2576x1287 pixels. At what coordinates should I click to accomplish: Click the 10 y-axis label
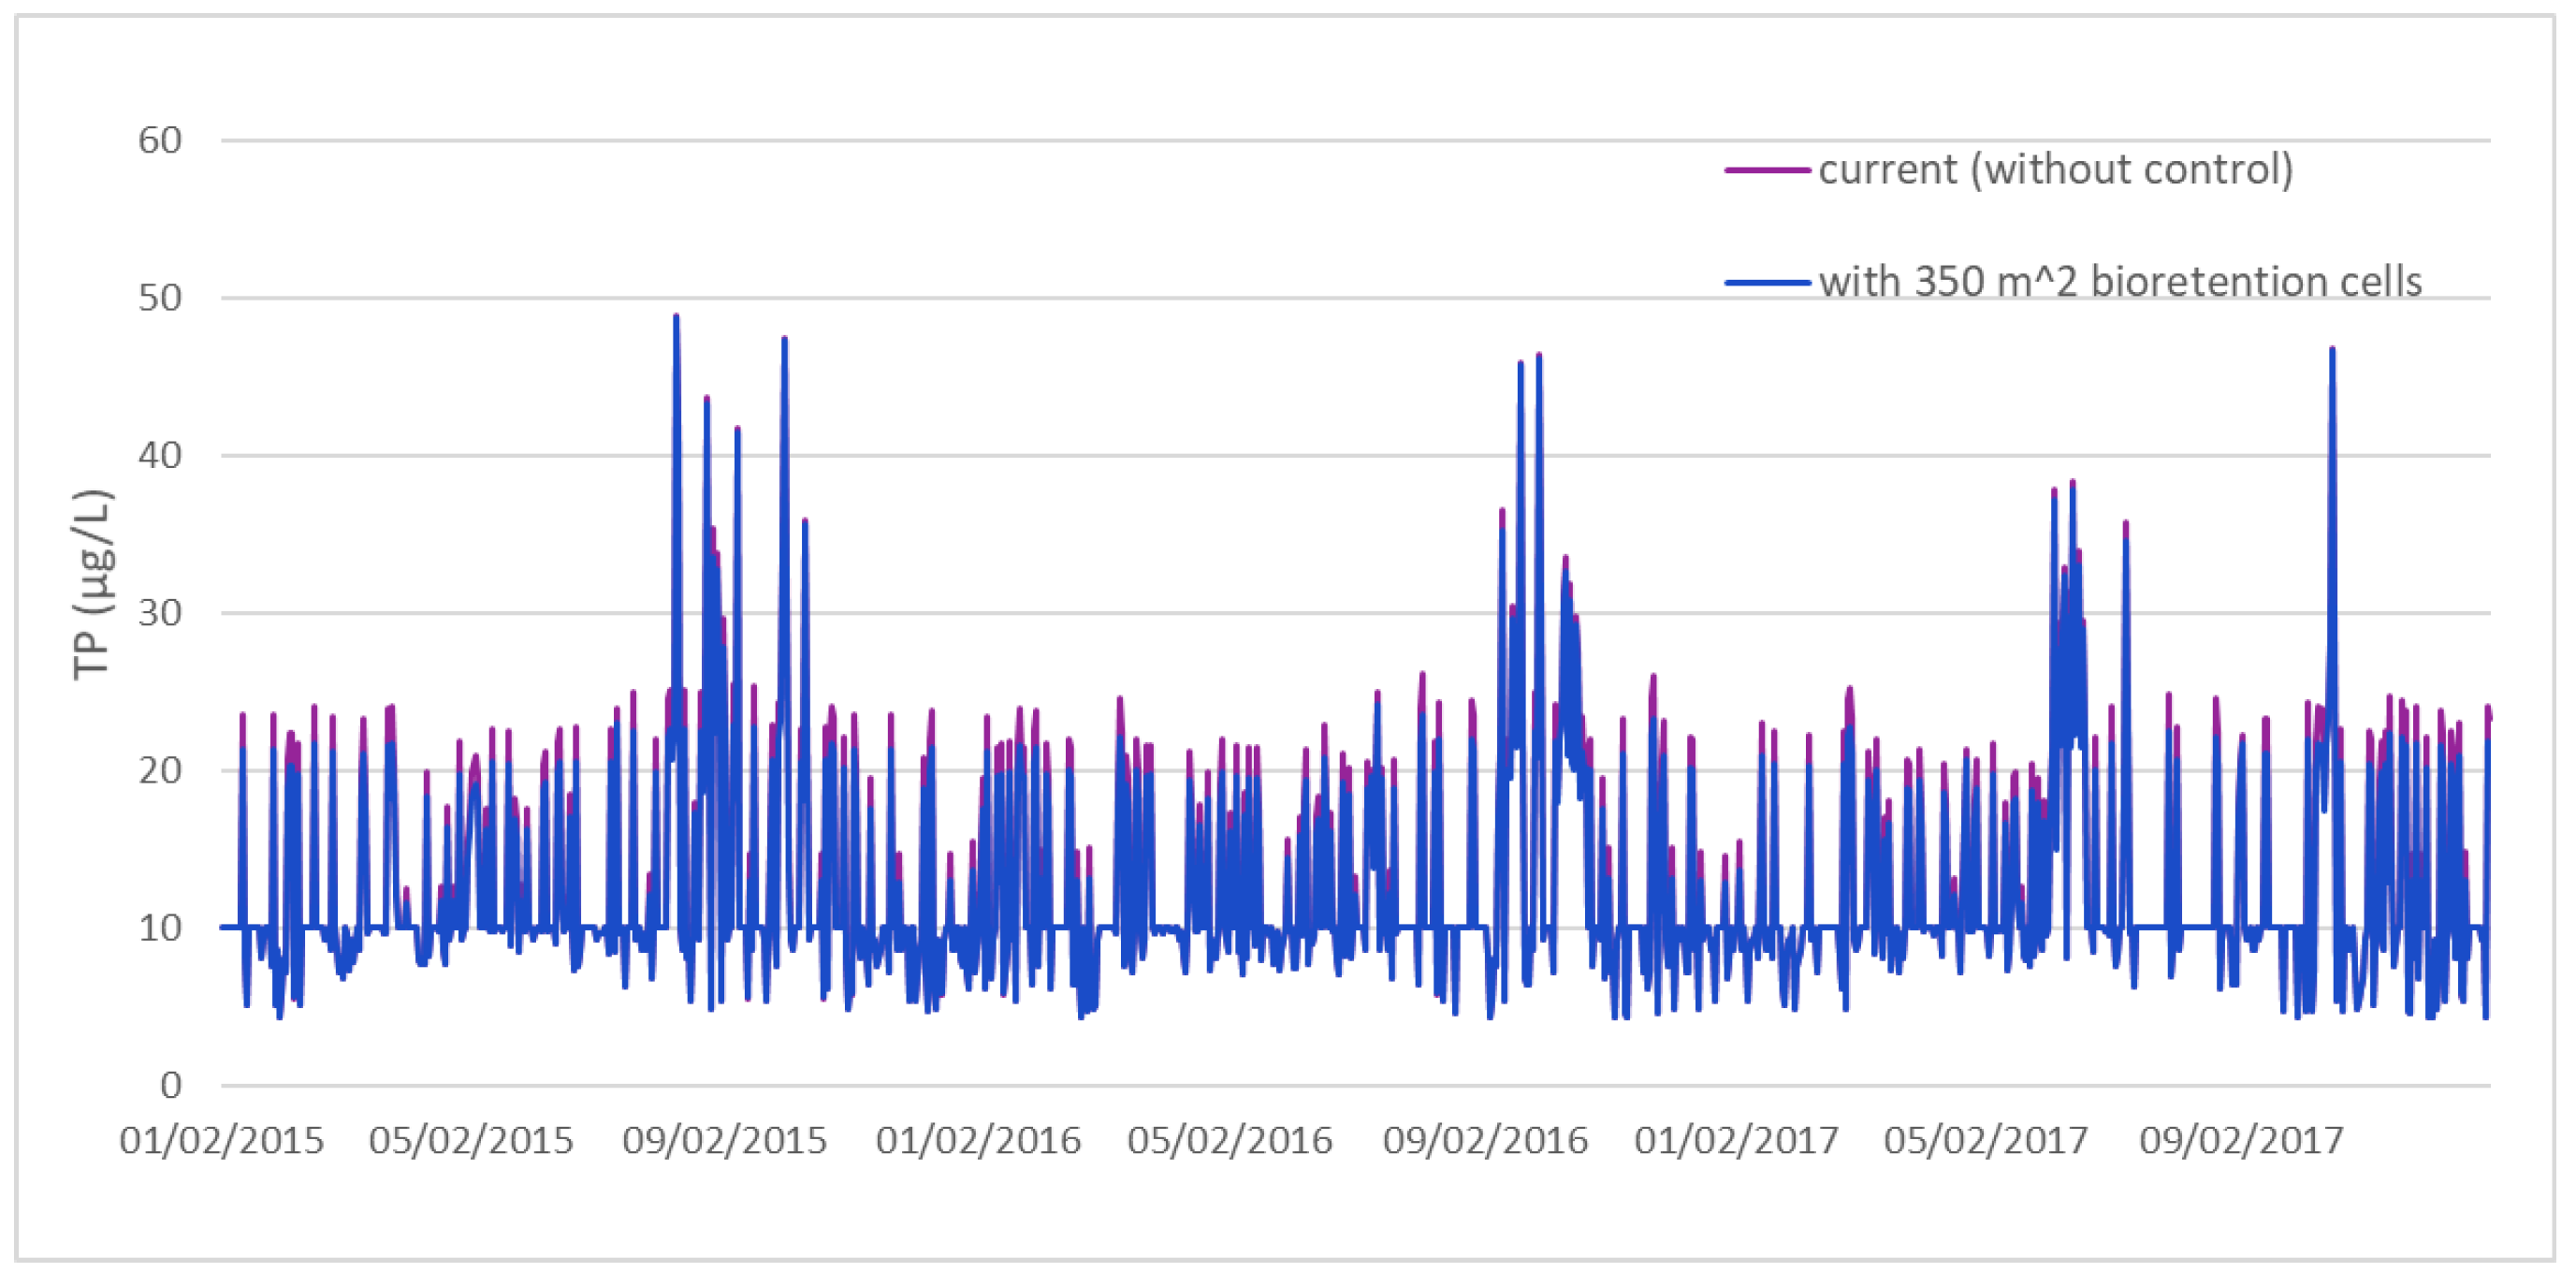(x=160, y=928)
